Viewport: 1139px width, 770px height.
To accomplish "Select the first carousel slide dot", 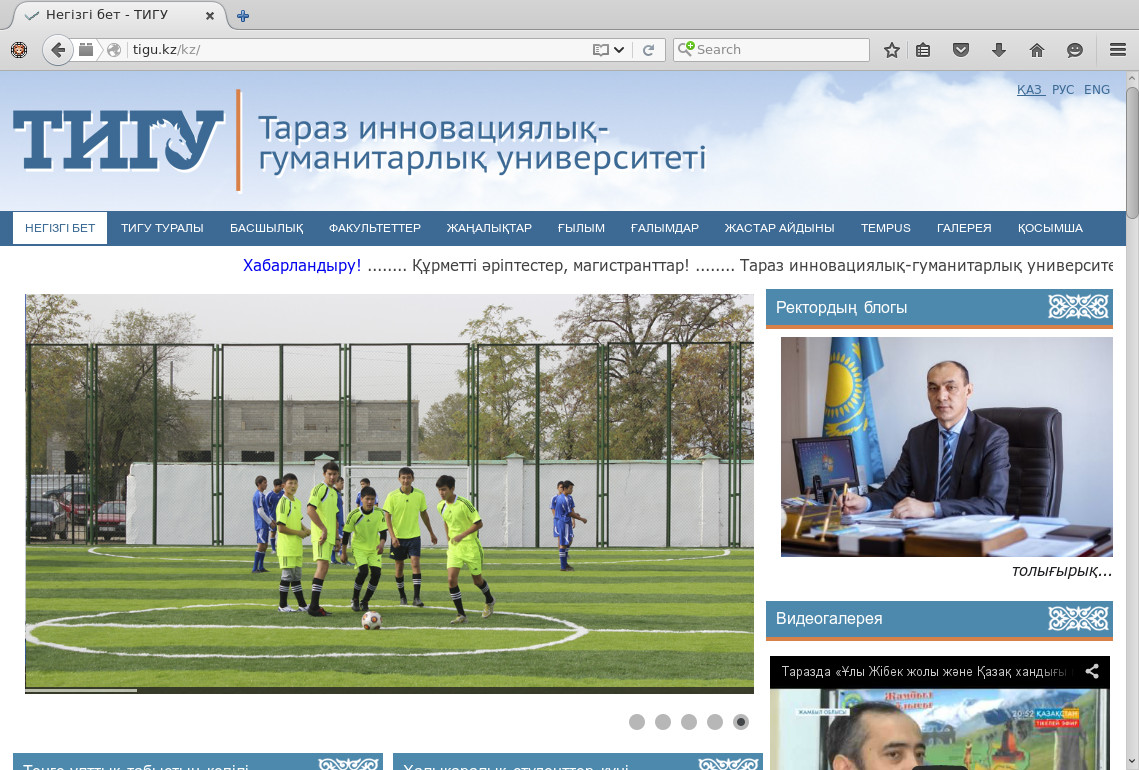I will point(637,722).
